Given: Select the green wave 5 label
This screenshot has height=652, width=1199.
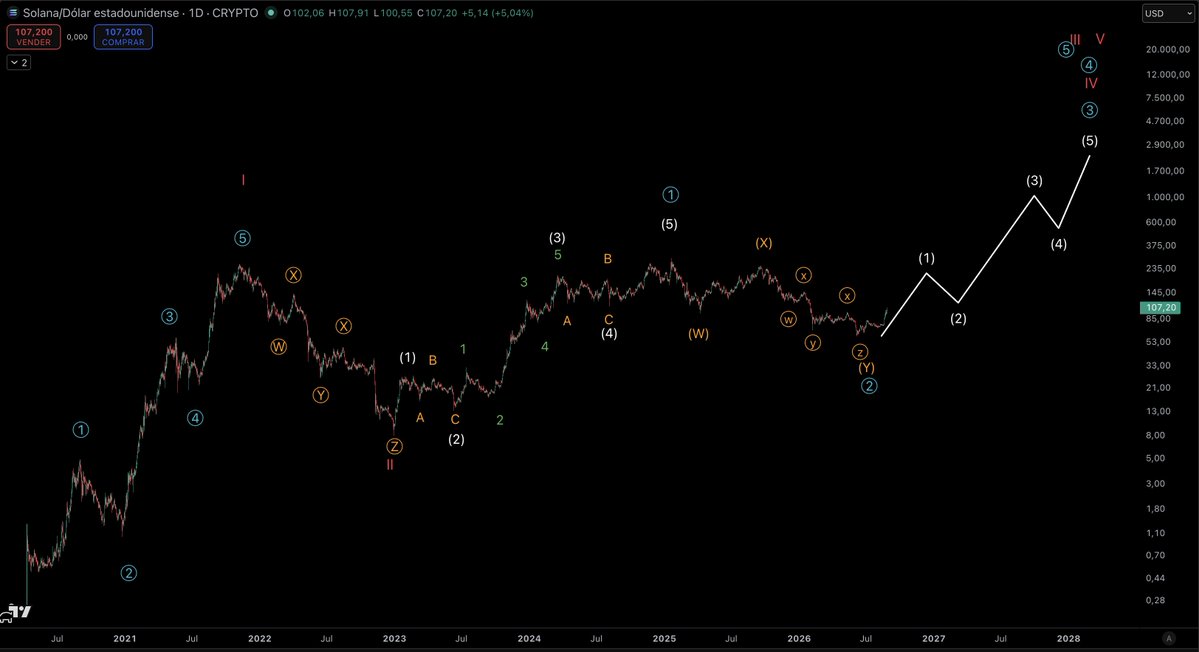Looking at the screenshot, I should coord(557,255).
